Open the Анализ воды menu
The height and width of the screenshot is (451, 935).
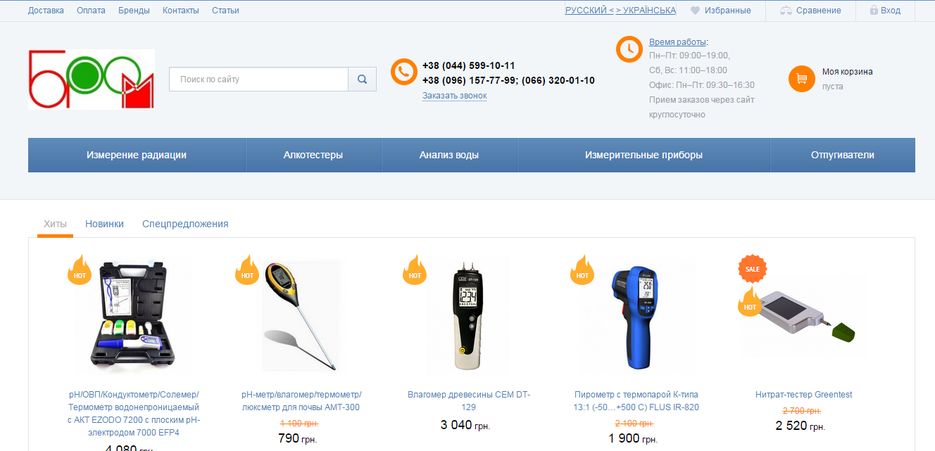(x=449, y=155)
